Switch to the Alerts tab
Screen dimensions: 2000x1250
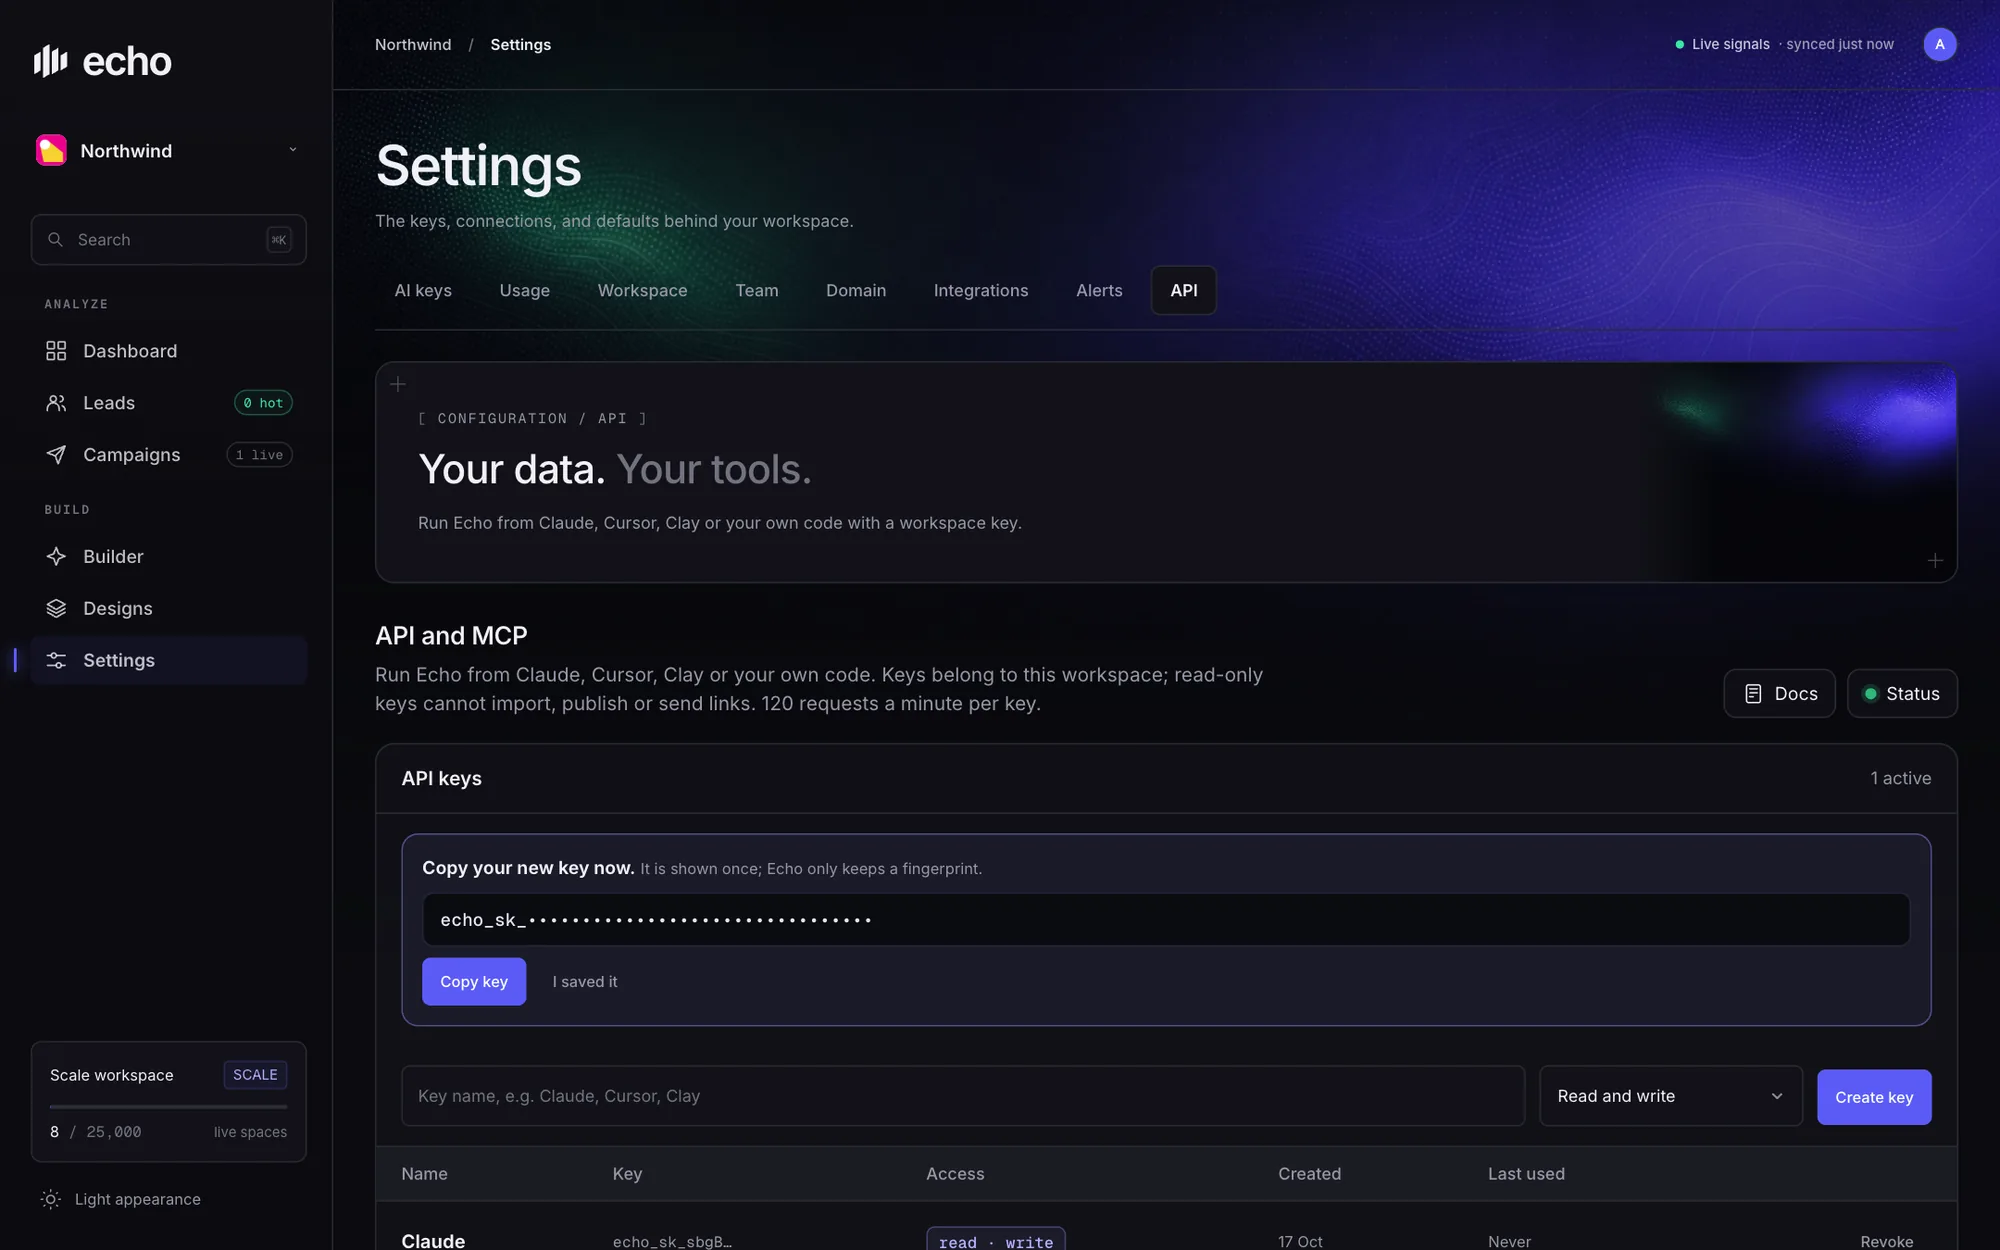[1099, 290]
